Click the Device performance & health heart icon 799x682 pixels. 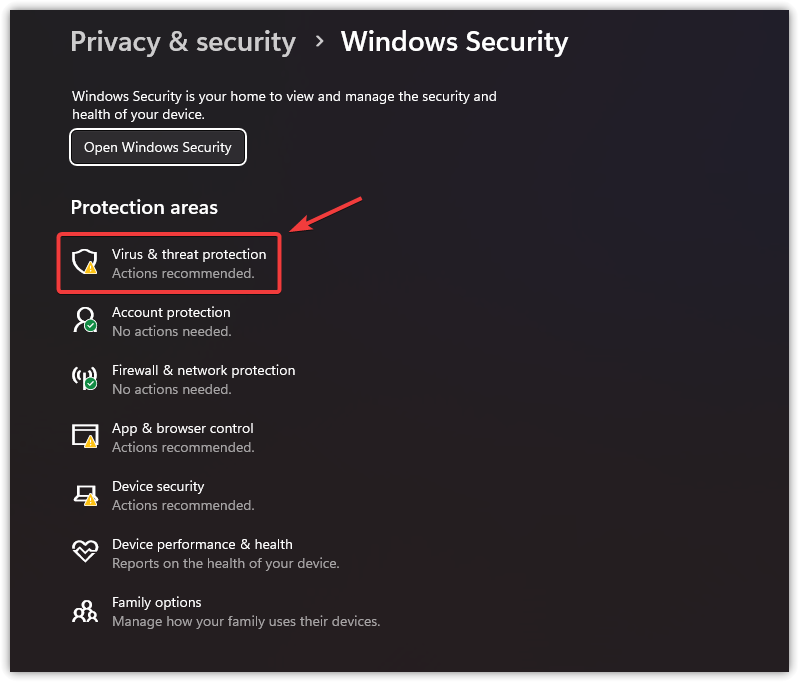(84, 552)
